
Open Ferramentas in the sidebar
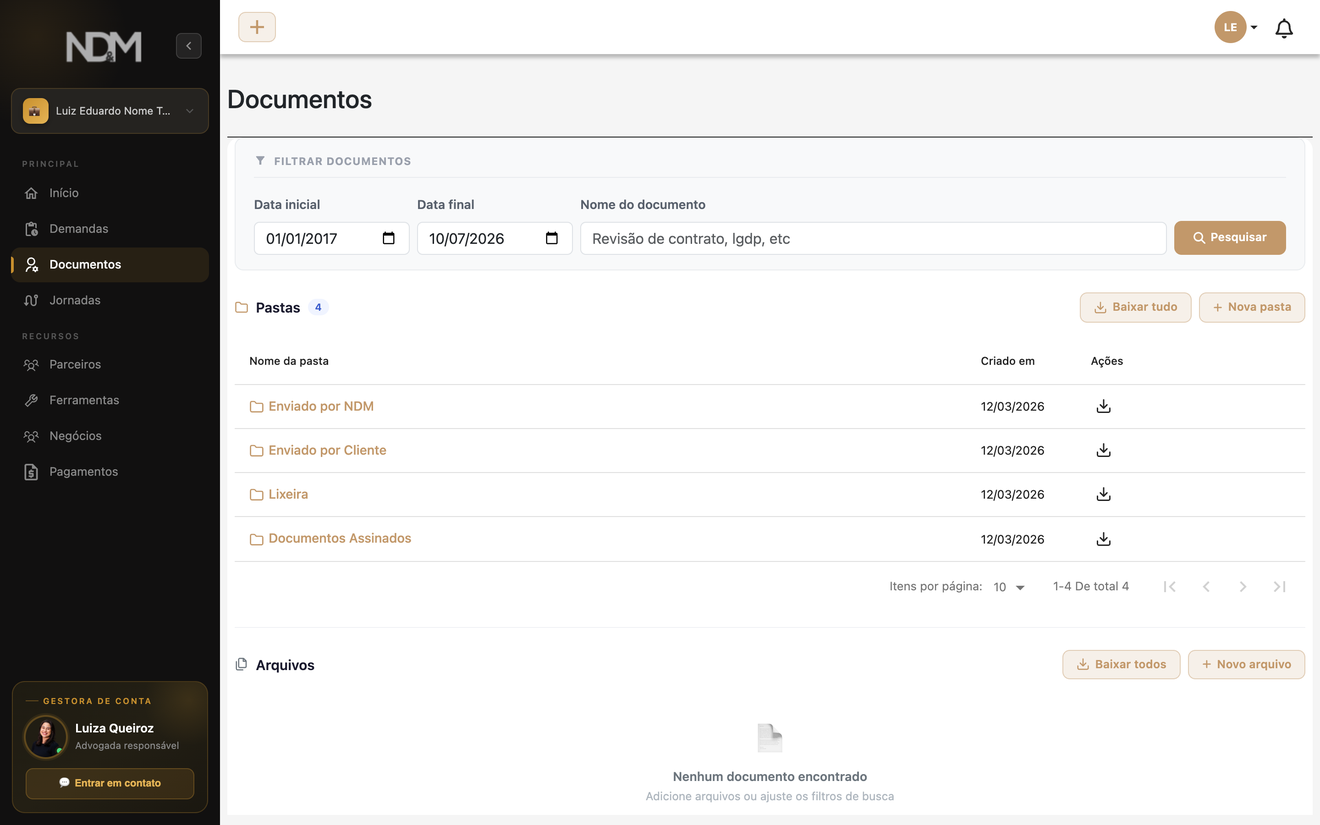(110, 400)
